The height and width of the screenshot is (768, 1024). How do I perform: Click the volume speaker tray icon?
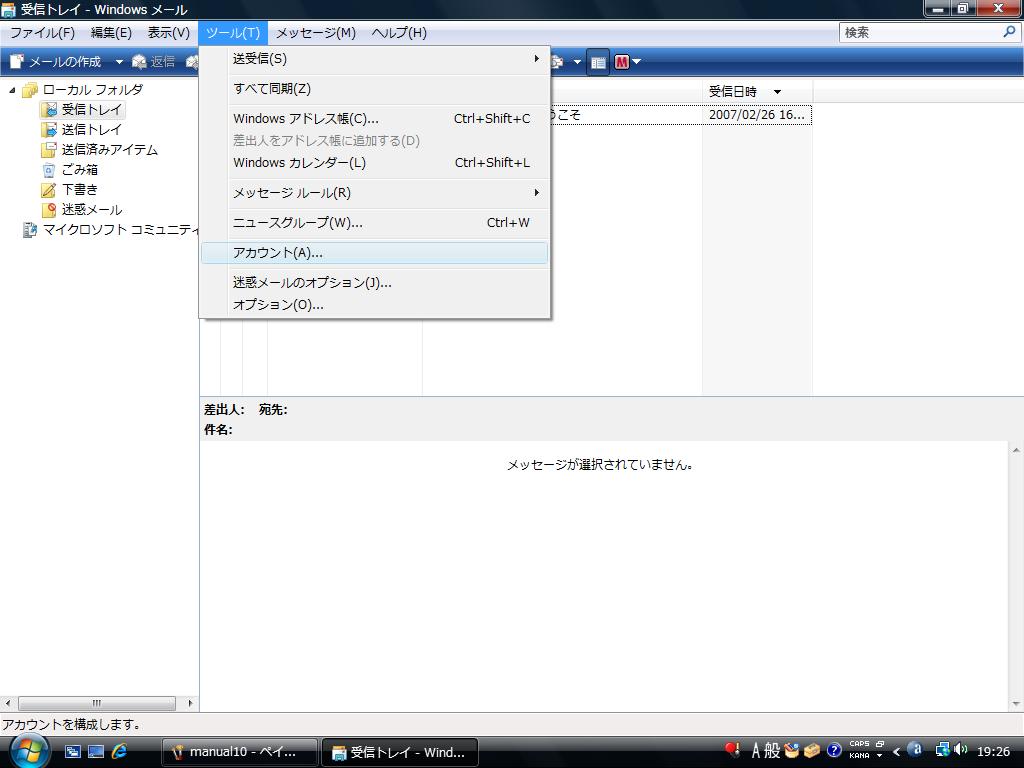point(960,750)
